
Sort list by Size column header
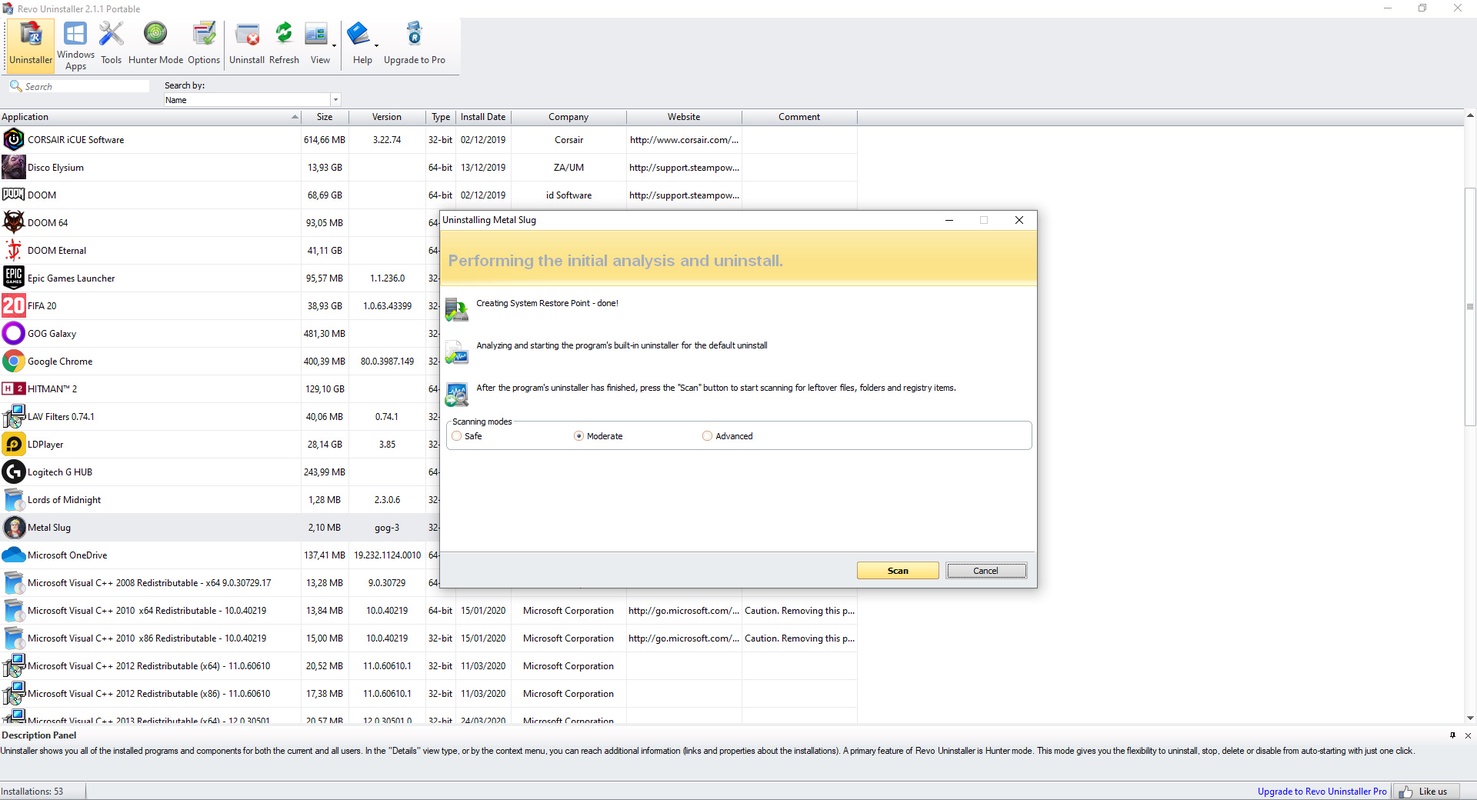pos(324,117)
